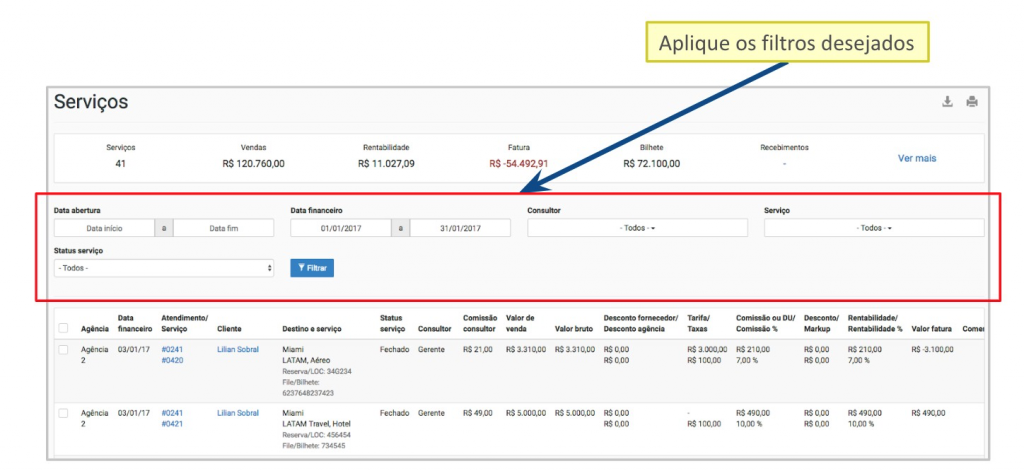
Task: Click the Valor de venda column header
Action: tap(520, 323)
